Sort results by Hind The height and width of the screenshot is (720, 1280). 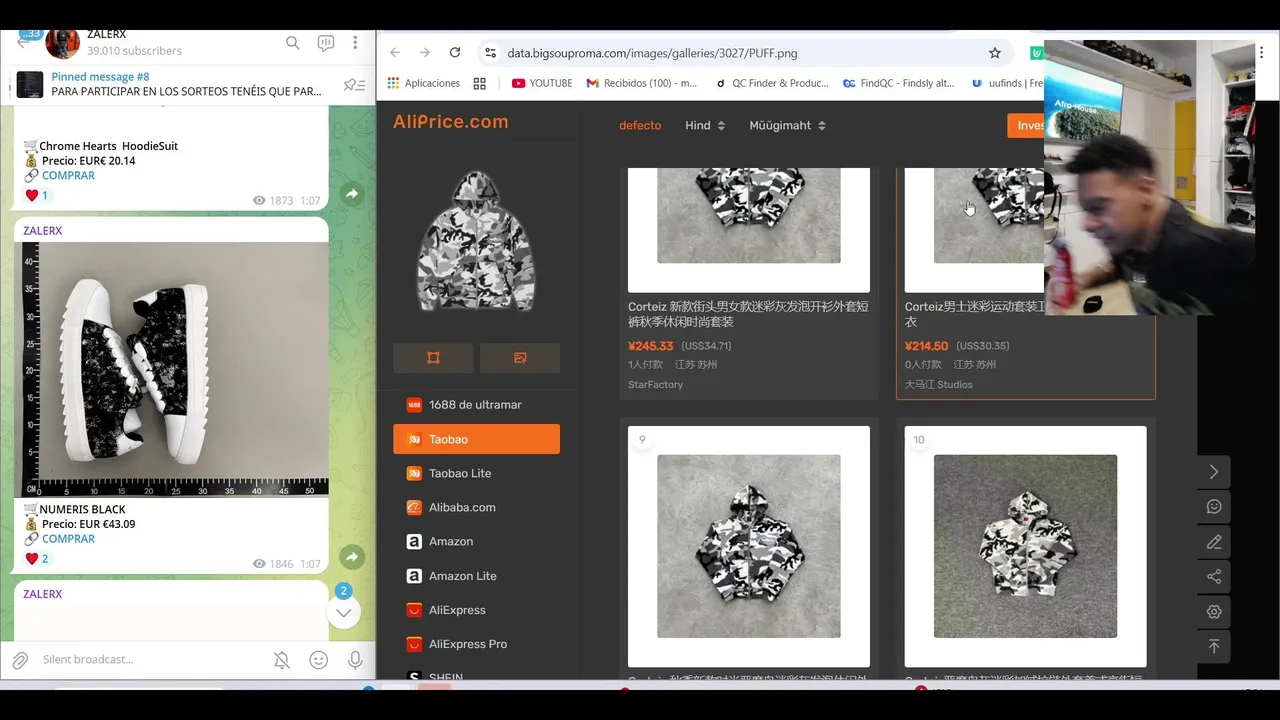click(x=705, y=125)
